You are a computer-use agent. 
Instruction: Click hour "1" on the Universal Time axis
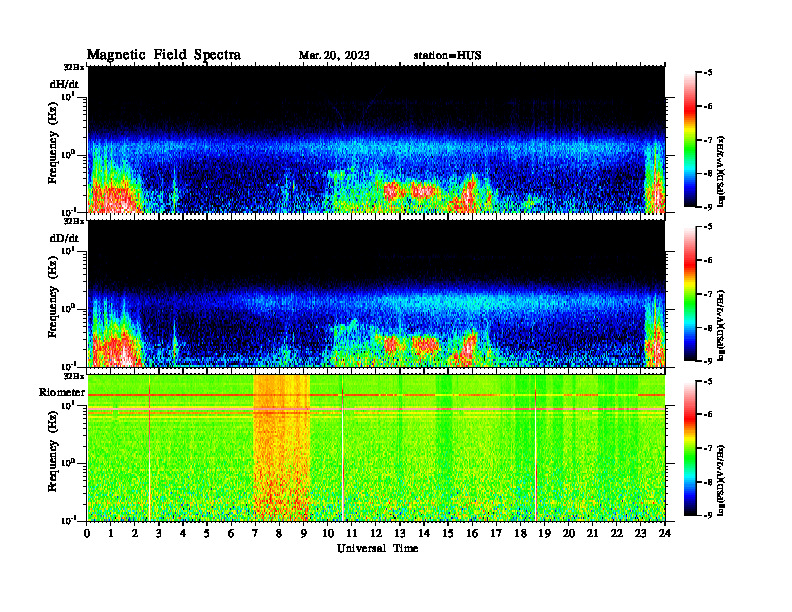pyautogui.click(x=111, y=533)
